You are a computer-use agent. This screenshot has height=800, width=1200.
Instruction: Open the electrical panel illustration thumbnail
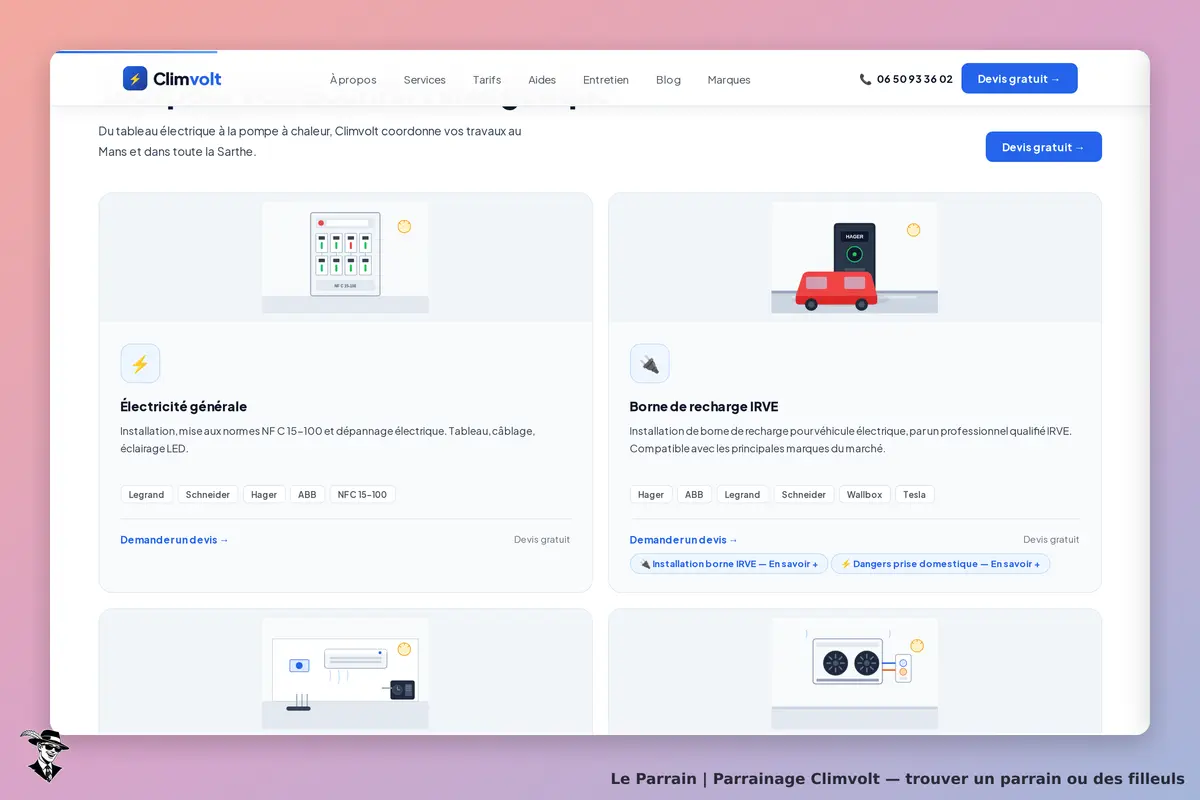click(345, 257)
